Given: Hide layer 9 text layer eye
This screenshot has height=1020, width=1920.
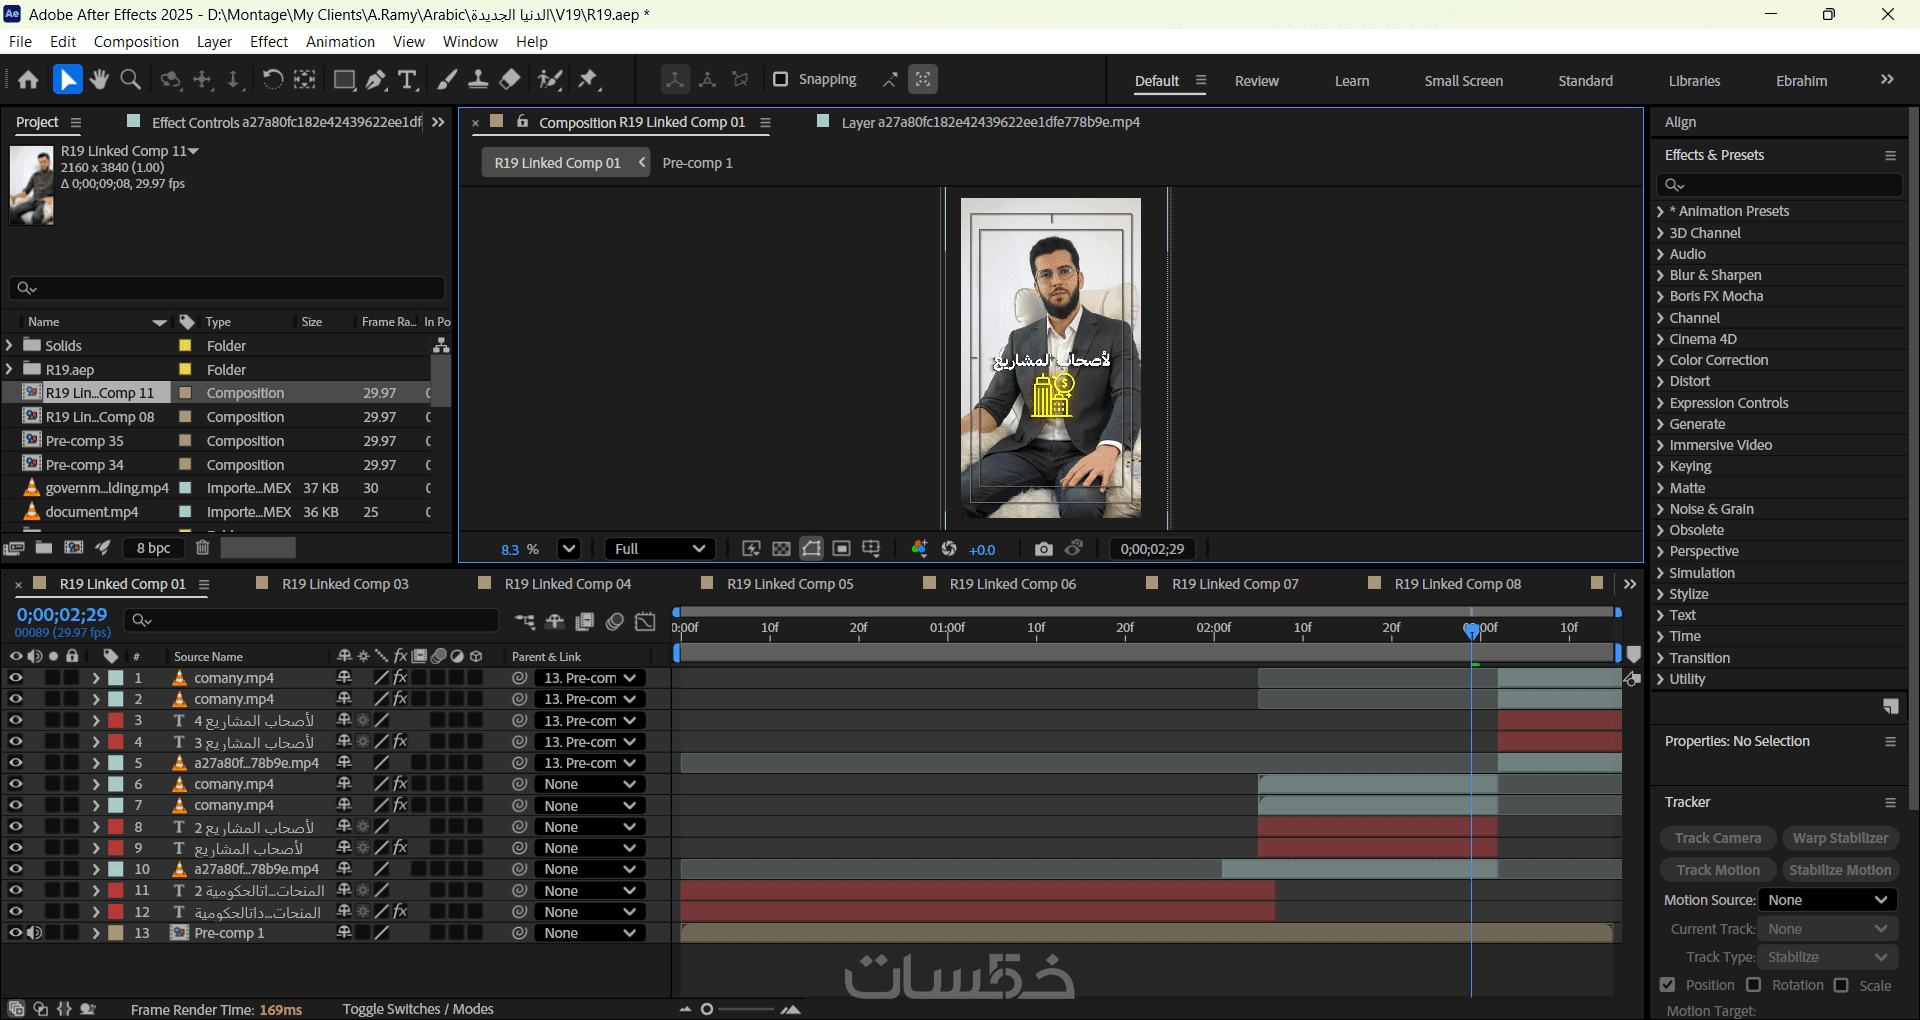Looking at the screenshot, I should (16, 848).
